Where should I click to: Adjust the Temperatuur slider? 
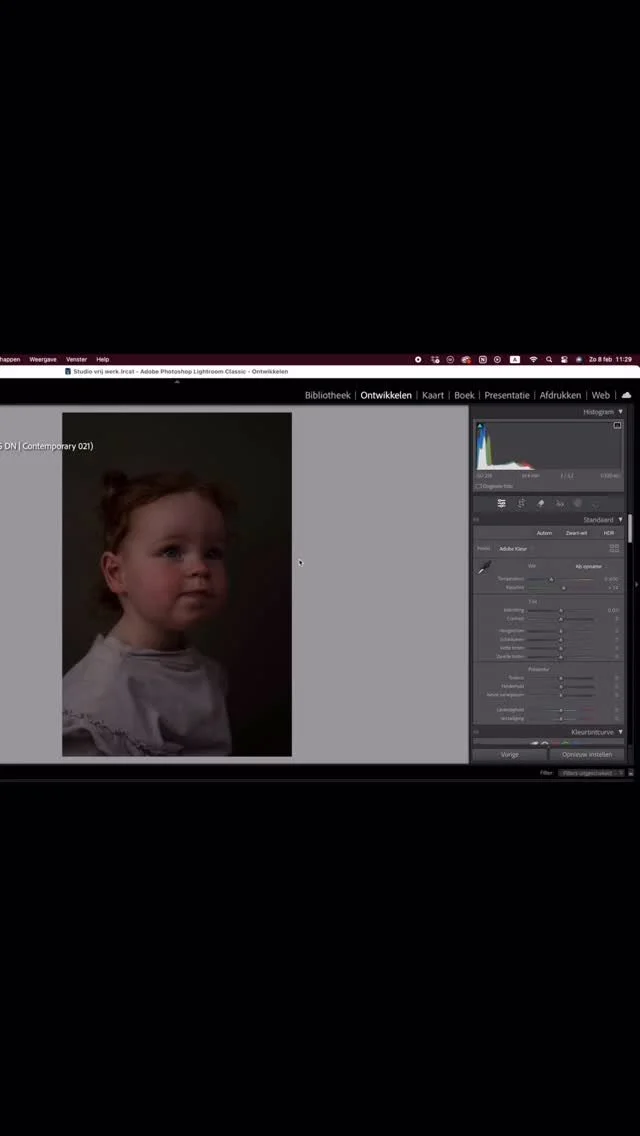tap(561, 579)
